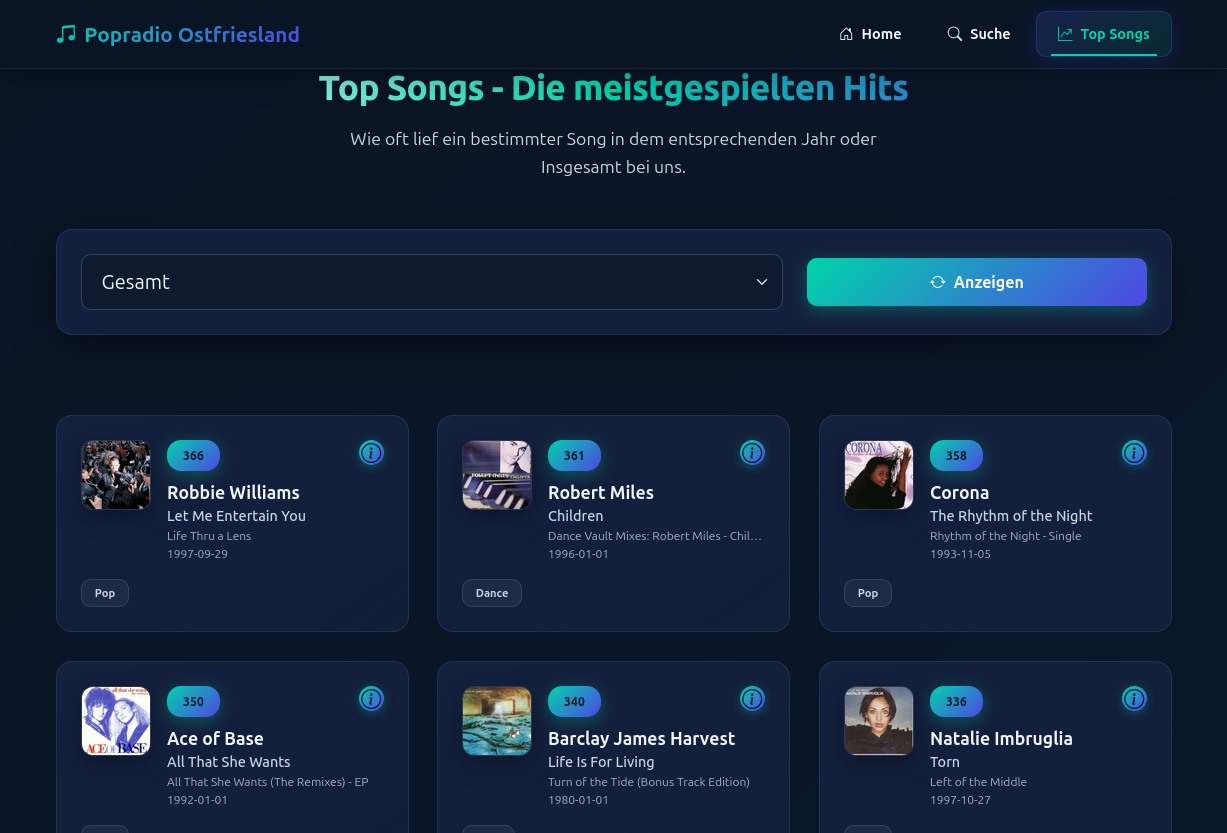Click the Dance genre tag
The image size is (1227, 833).
tap(491, 592)
